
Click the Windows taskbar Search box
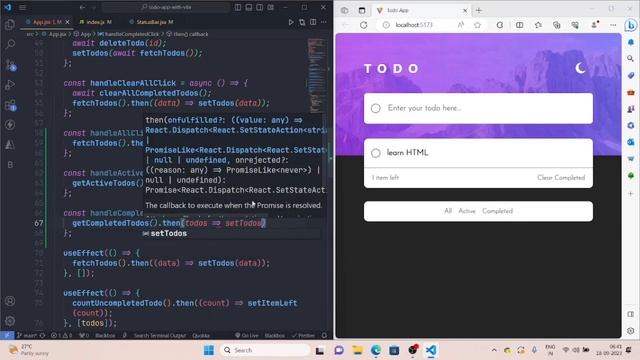(x=265, y=350)
